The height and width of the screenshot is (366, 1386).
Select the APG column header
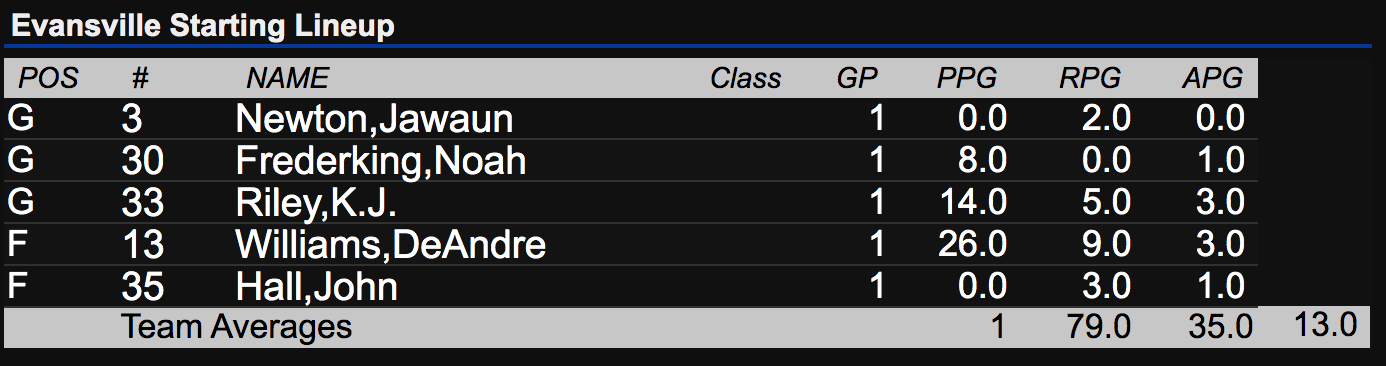click(x=1212, y=78)
